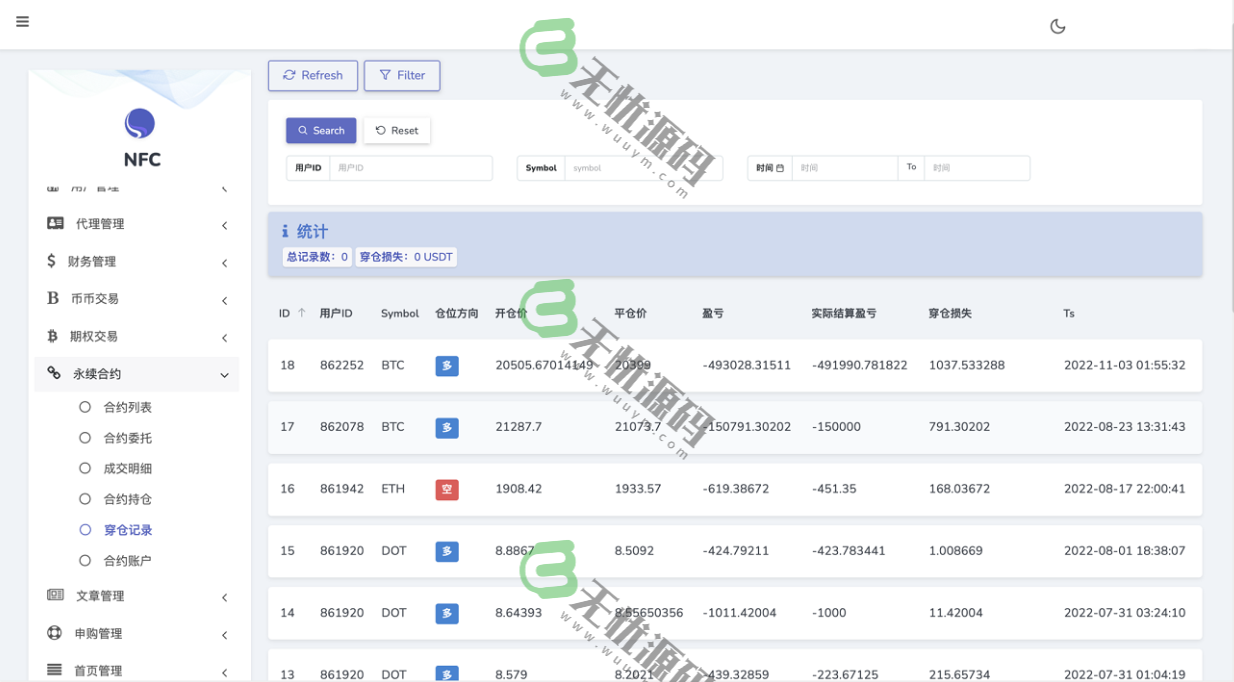The height and width of the screenshot is (682, 1234).
Task: Collapse the 永续合约 submenu
Action: pyautogui.click(x=224, y=373)
